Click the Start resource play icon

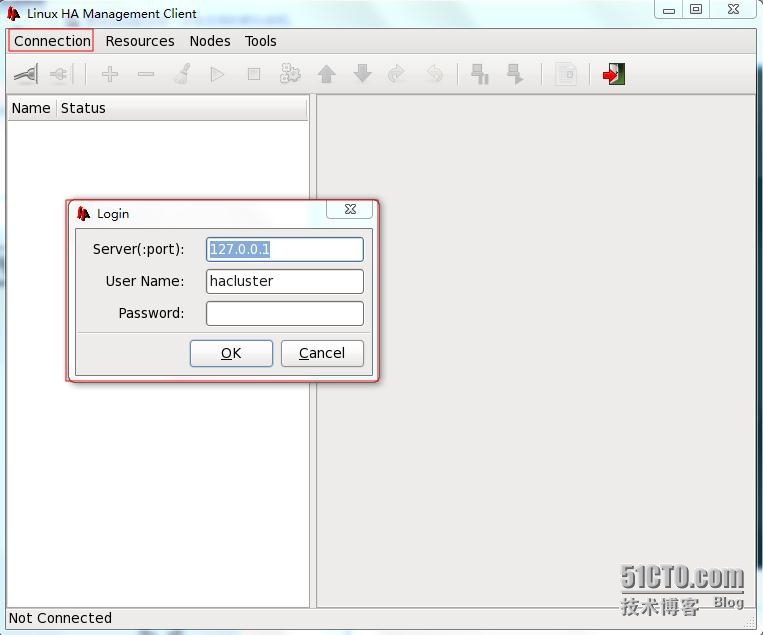point(217,74)
